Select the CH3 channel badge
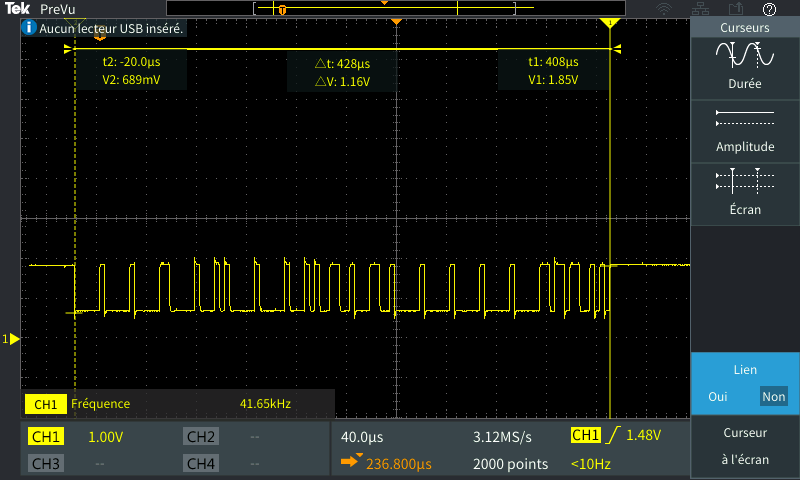Image resolution: width=800 pixels, height=480 pixels. [46, 463]
